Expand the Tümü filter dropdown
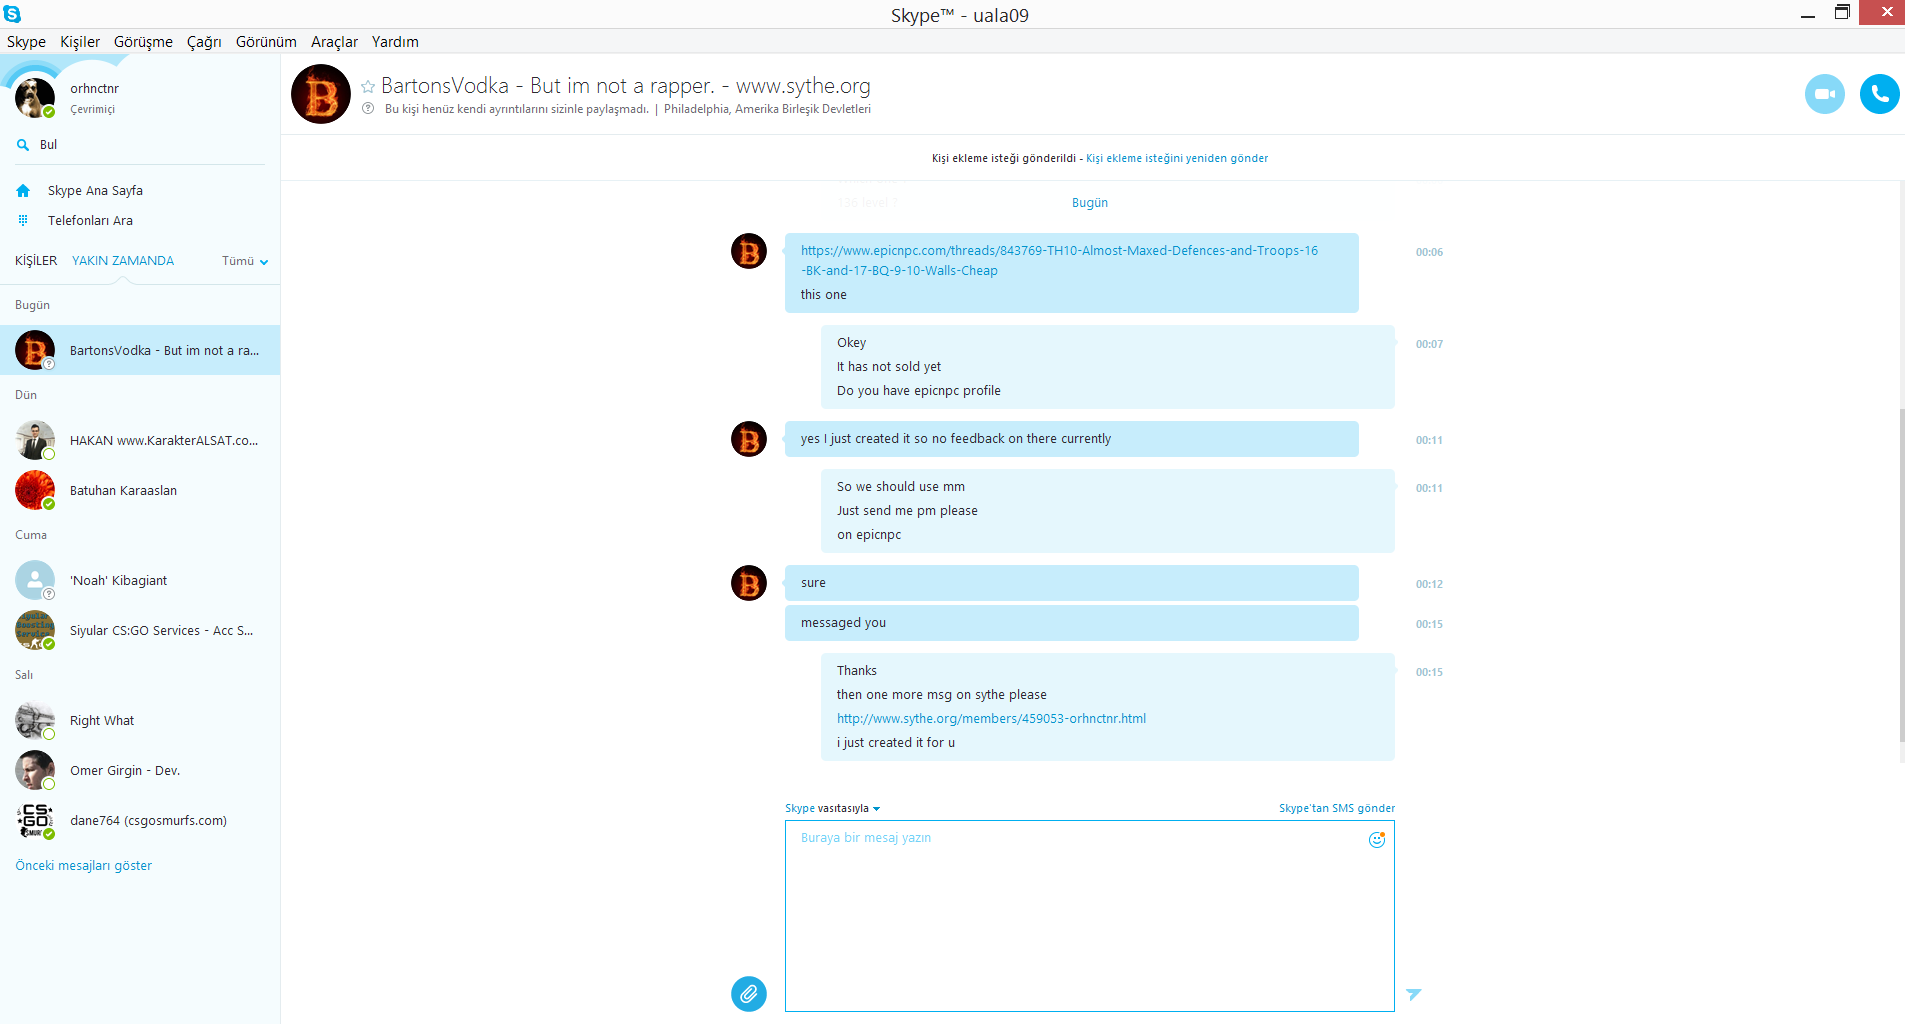The width and height of the screenshot is (1905, 1024). [245, 261]
